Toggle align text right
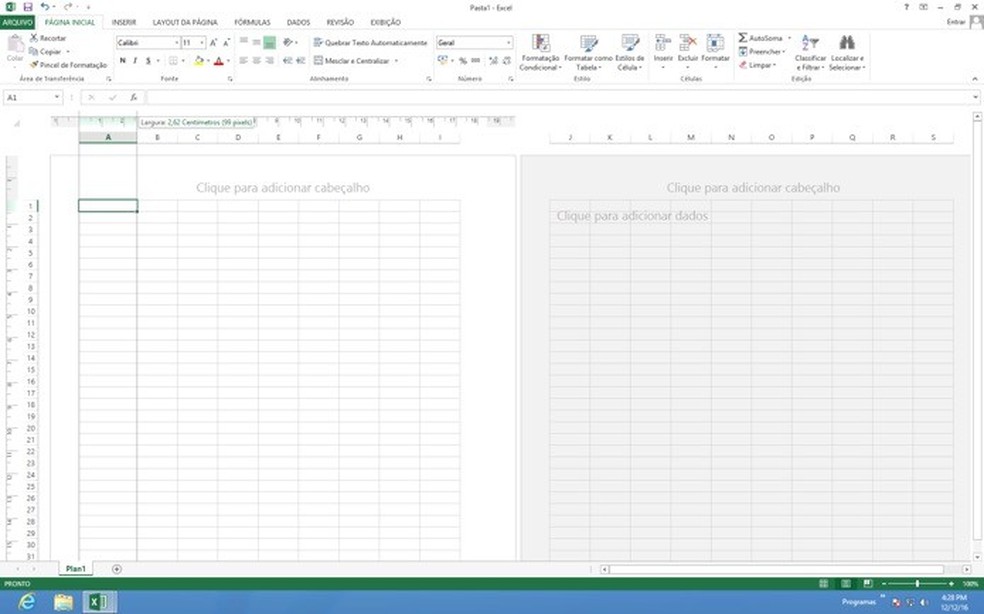This screenshot has width=984, height=614. point(270,61)
